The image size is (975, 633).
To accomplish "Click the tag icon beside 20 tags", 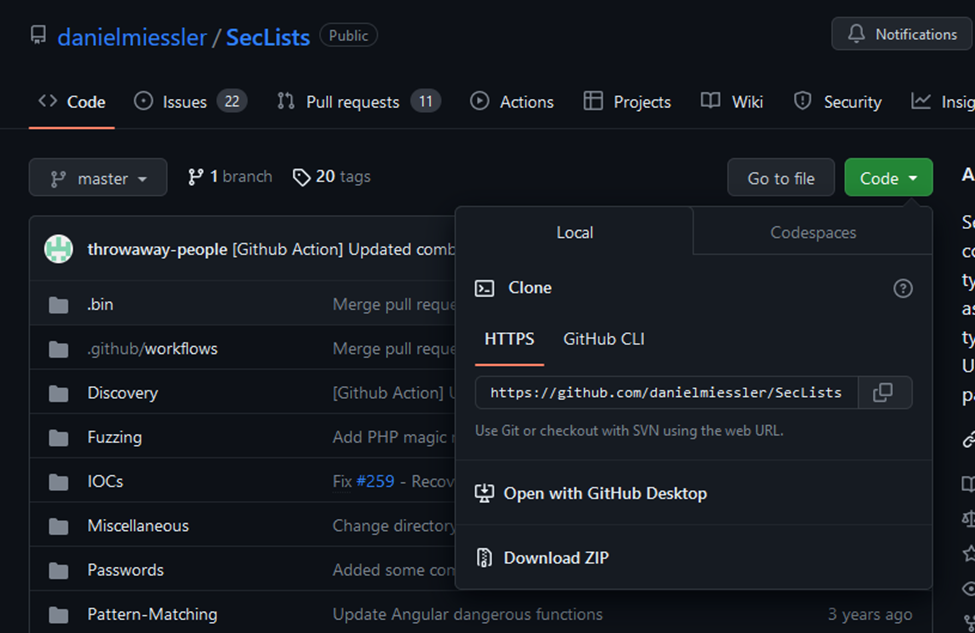I will click(x=302, y=178).
